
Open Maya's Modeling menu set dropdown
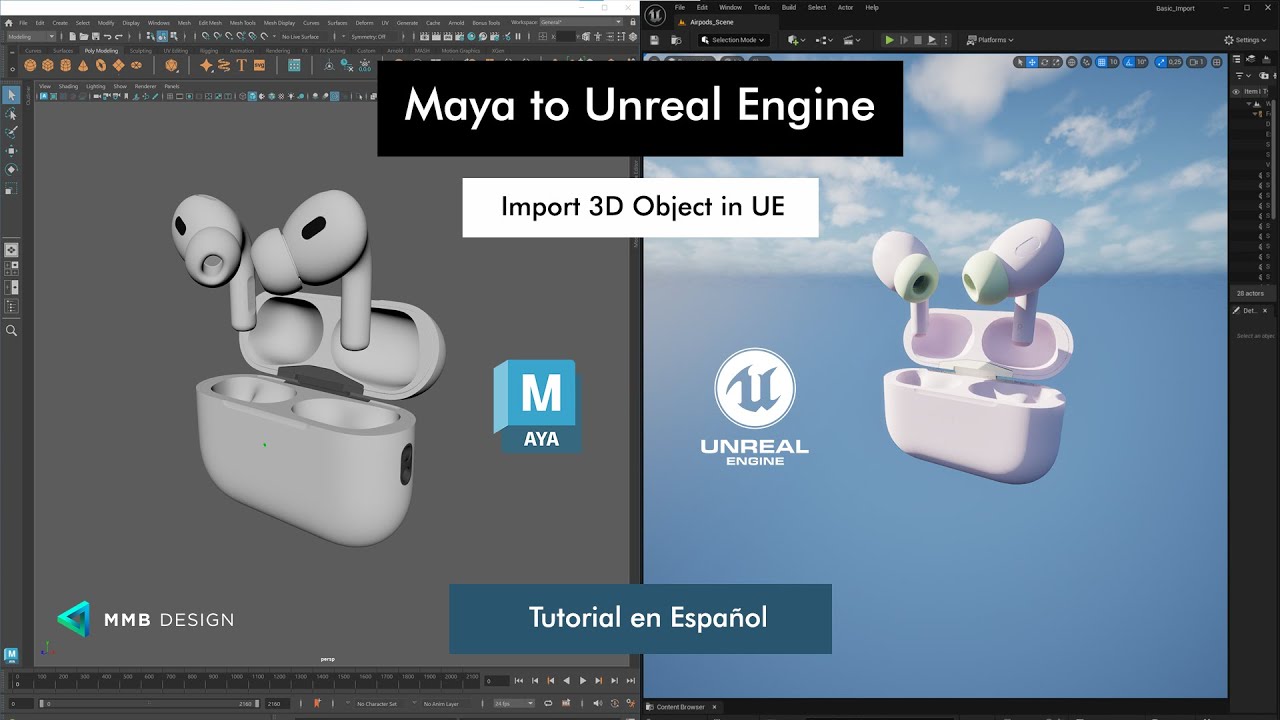[32, 36]
